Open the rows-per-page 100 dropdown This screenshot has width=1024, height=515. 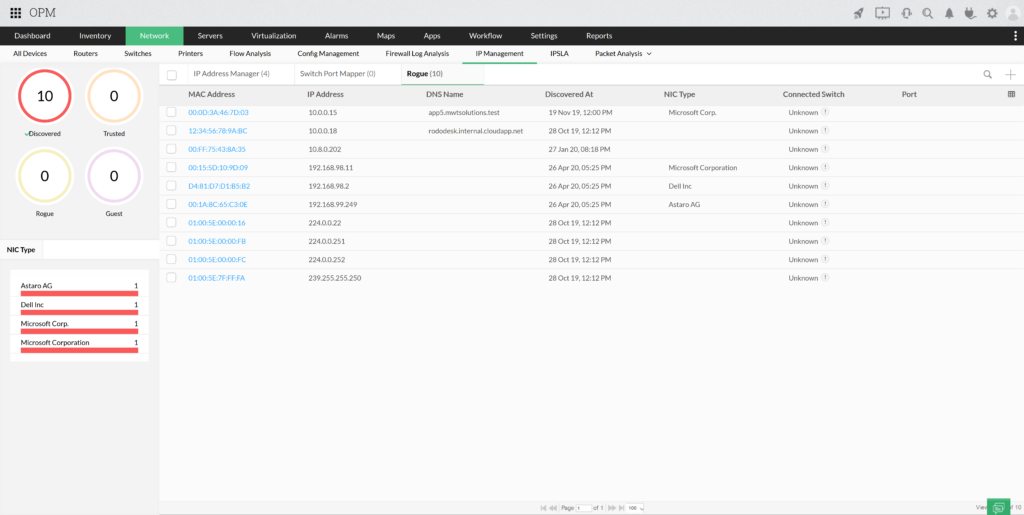tap(634, 508)
